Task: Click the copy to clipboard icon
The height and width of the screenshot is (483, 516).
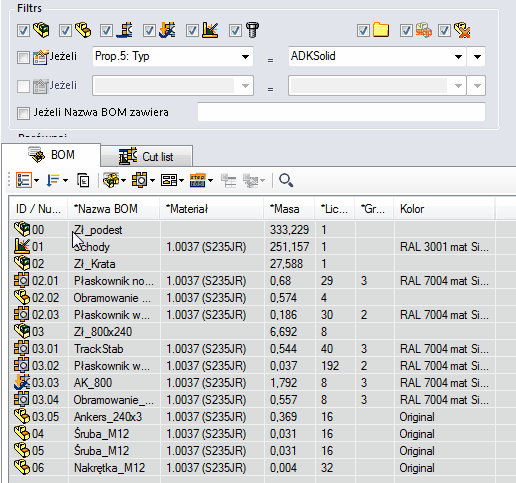Action: click(x=83, y=180)
